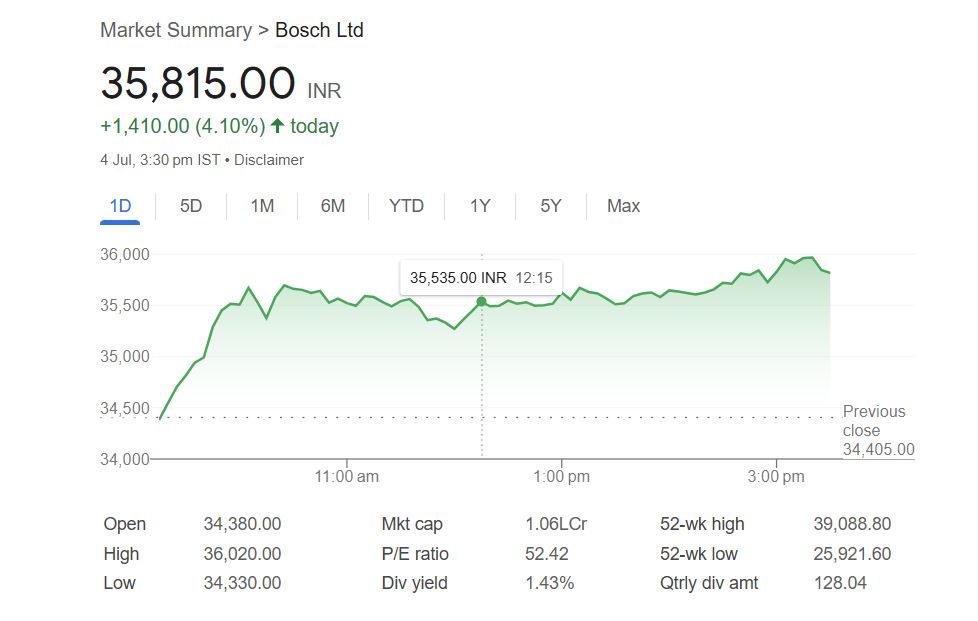The image size is (978, 621).
Task: Click the green chart data point marker
Action: (x=481, y=301)
